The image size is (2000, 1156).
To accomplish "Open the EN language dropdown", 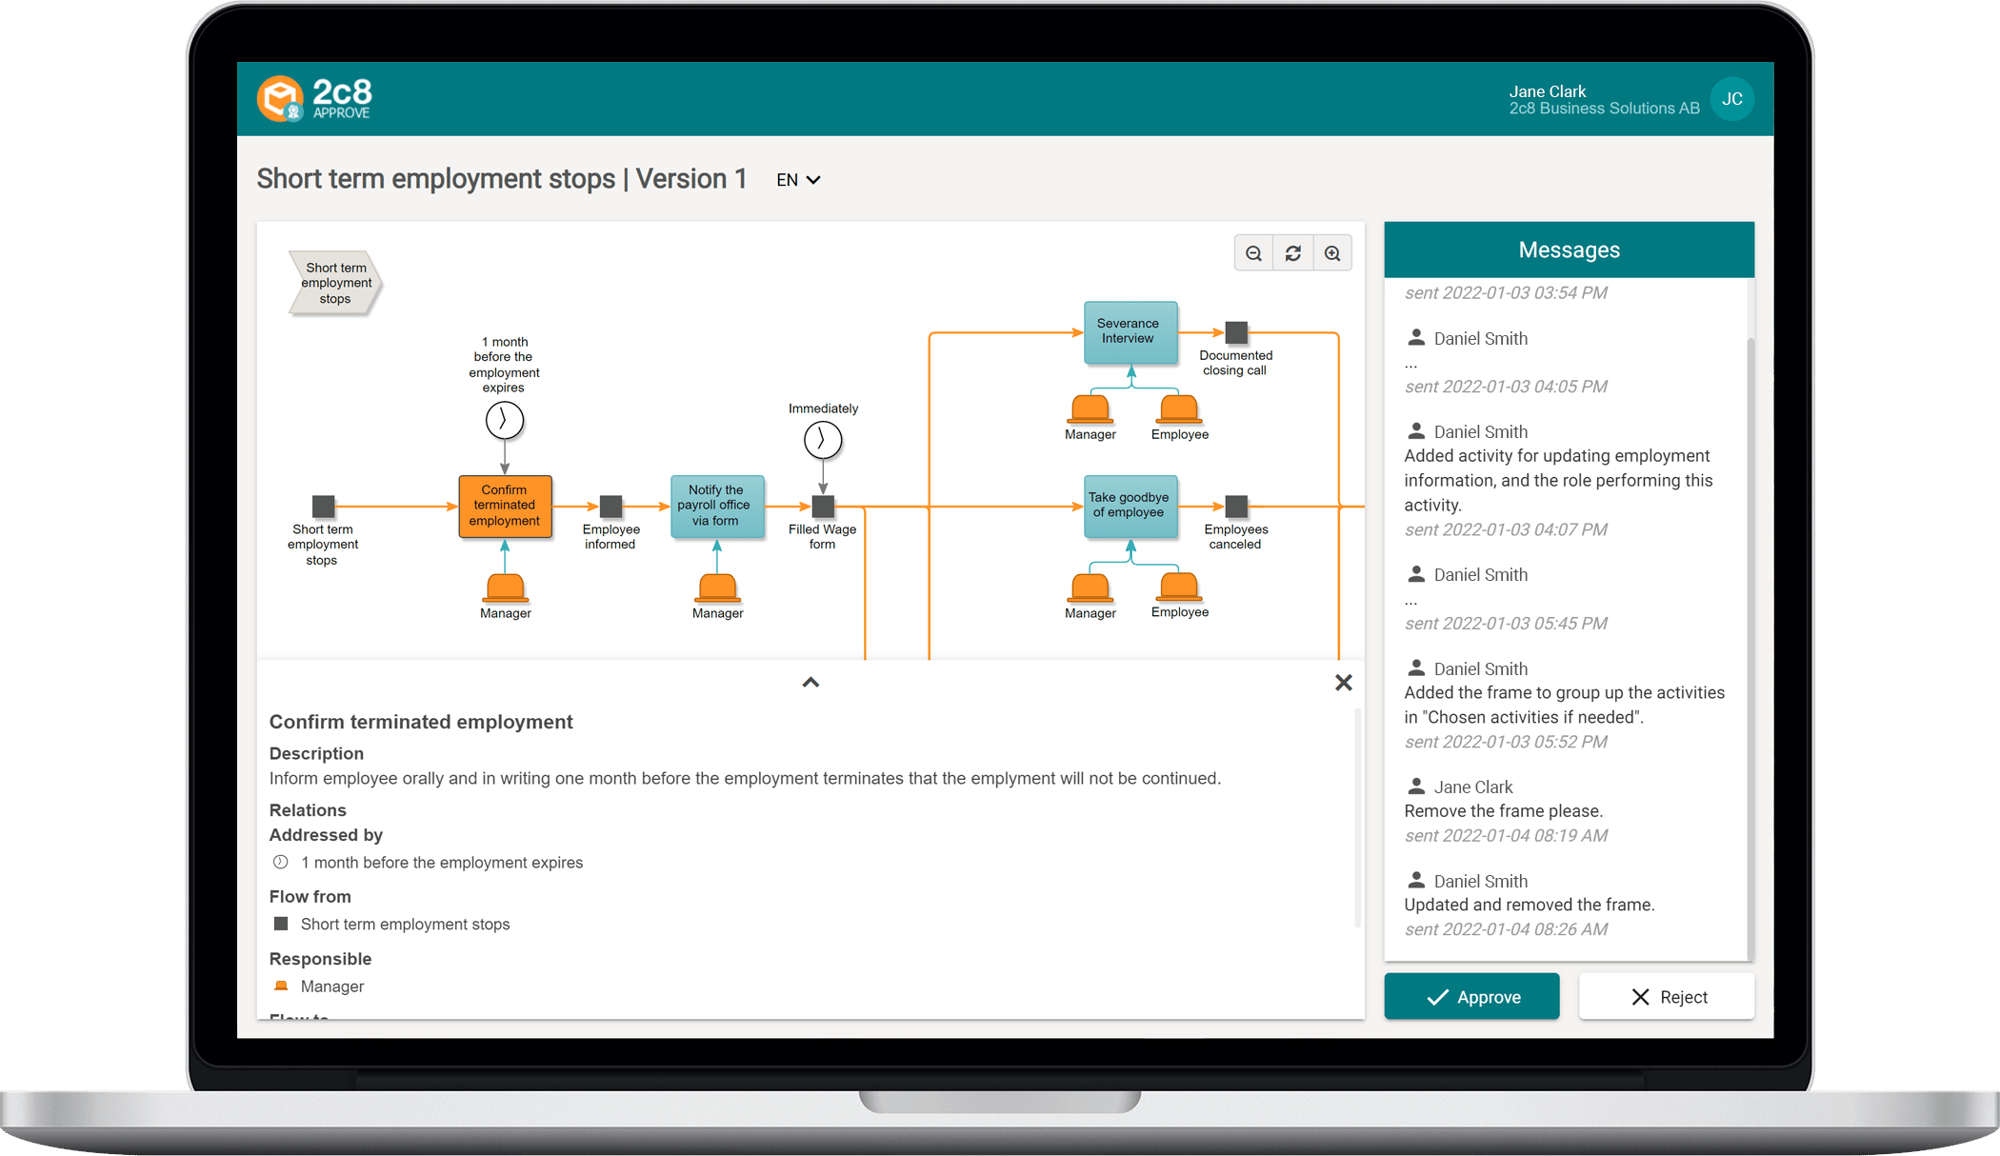I will pos(798,180).
